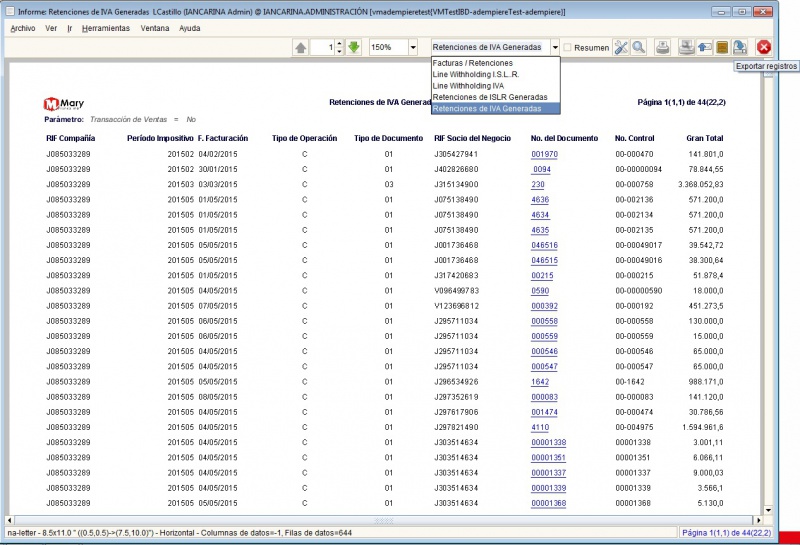Screen dimensions: 800x545
Task: Open document link 230
Action: point(538,185)
